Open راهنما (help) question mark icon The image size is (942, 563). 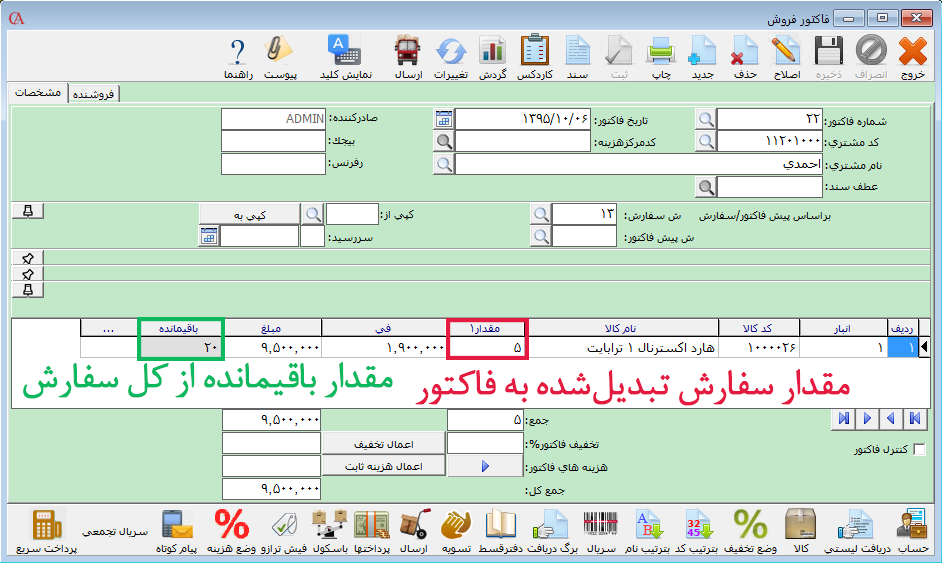click(238, 51)
